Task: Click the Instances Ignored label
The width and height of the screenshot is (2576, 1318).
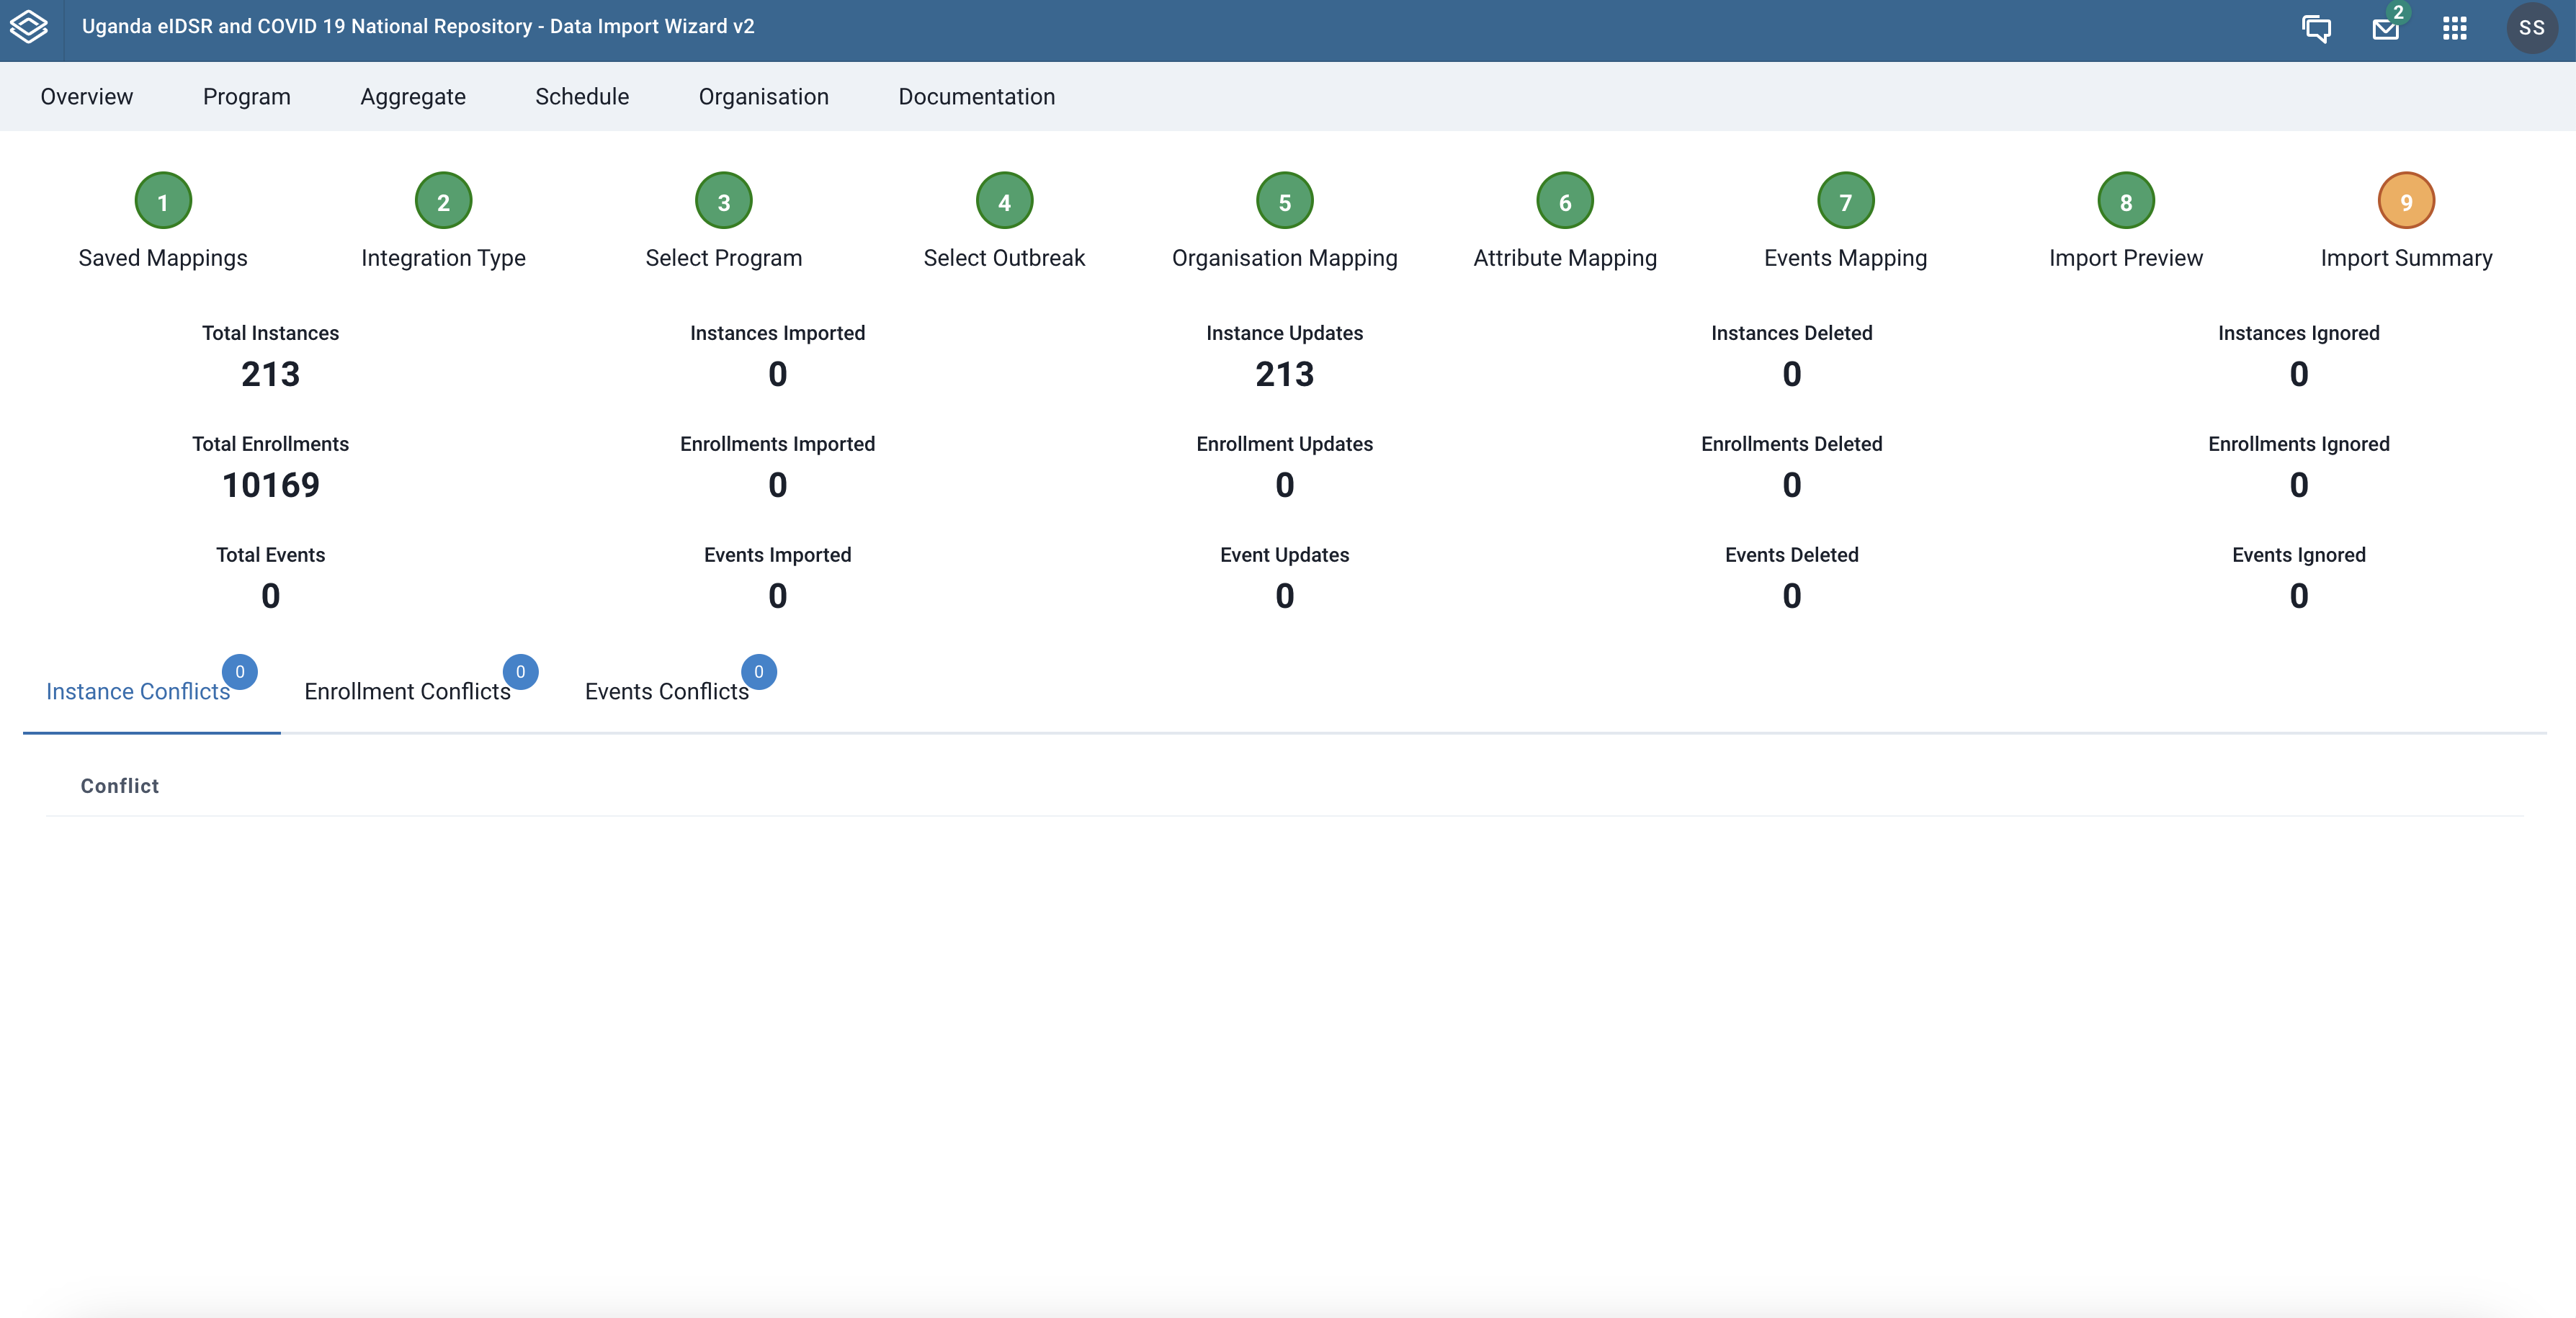Action: 2299,333
